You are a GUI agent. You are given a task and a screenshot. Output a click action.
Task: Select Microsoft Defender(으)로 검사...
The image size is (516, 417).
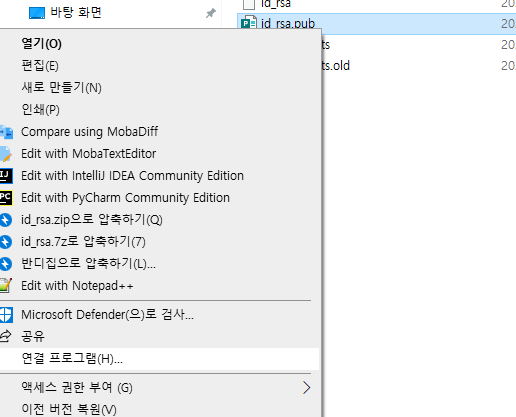(x=107, y=314)
